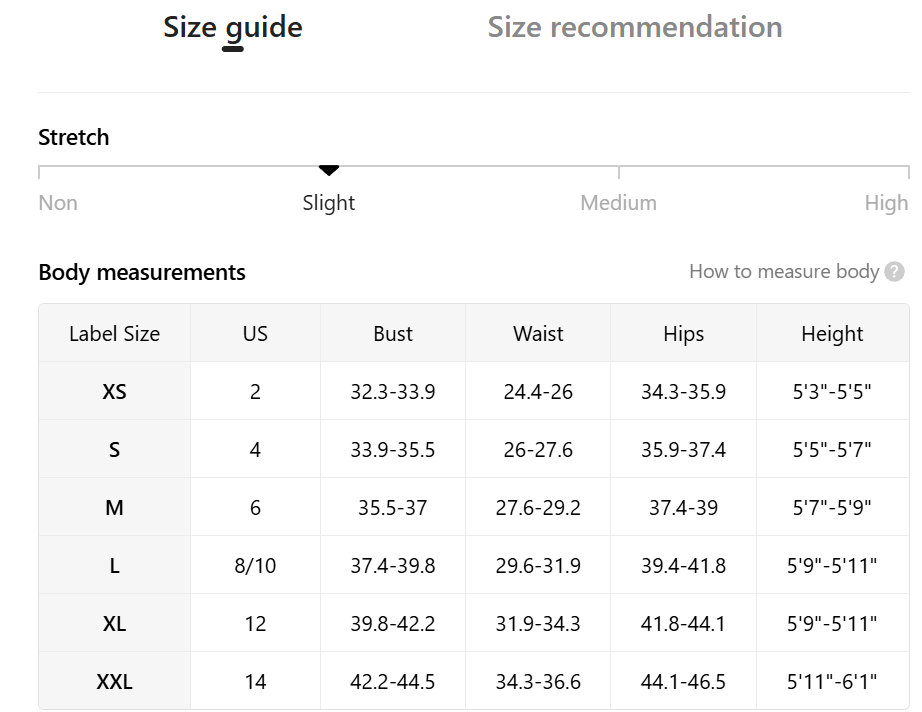
Task: Select the XL label size row
Action: coord(115,624)
